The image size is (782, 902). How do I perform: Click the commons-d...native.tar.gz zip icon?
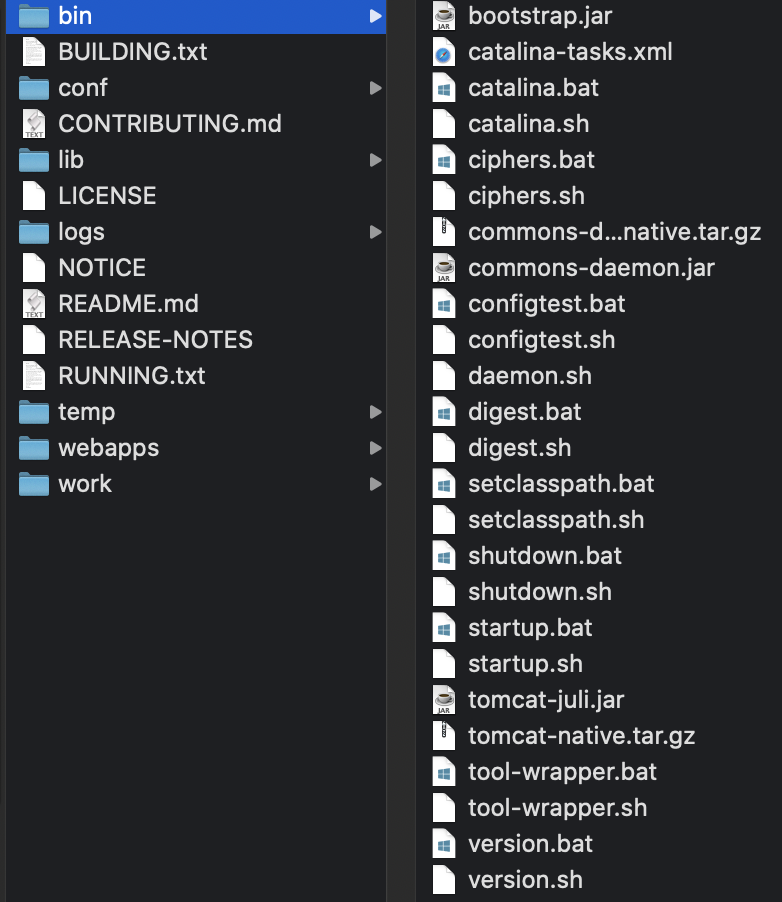pyautogui.click(x=444, y=232)
